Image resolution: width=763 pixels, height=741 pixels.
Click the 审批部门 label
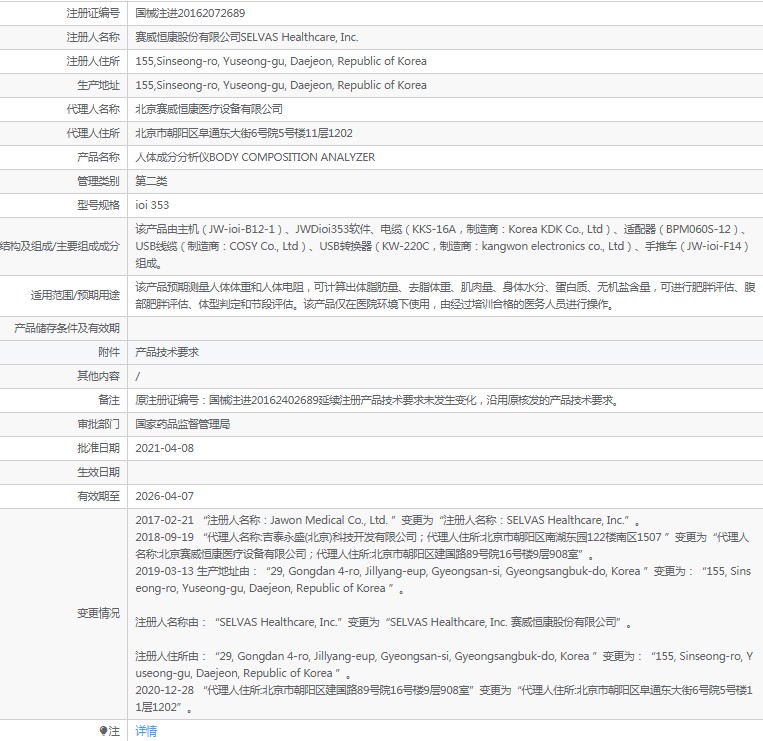(98, 424)
